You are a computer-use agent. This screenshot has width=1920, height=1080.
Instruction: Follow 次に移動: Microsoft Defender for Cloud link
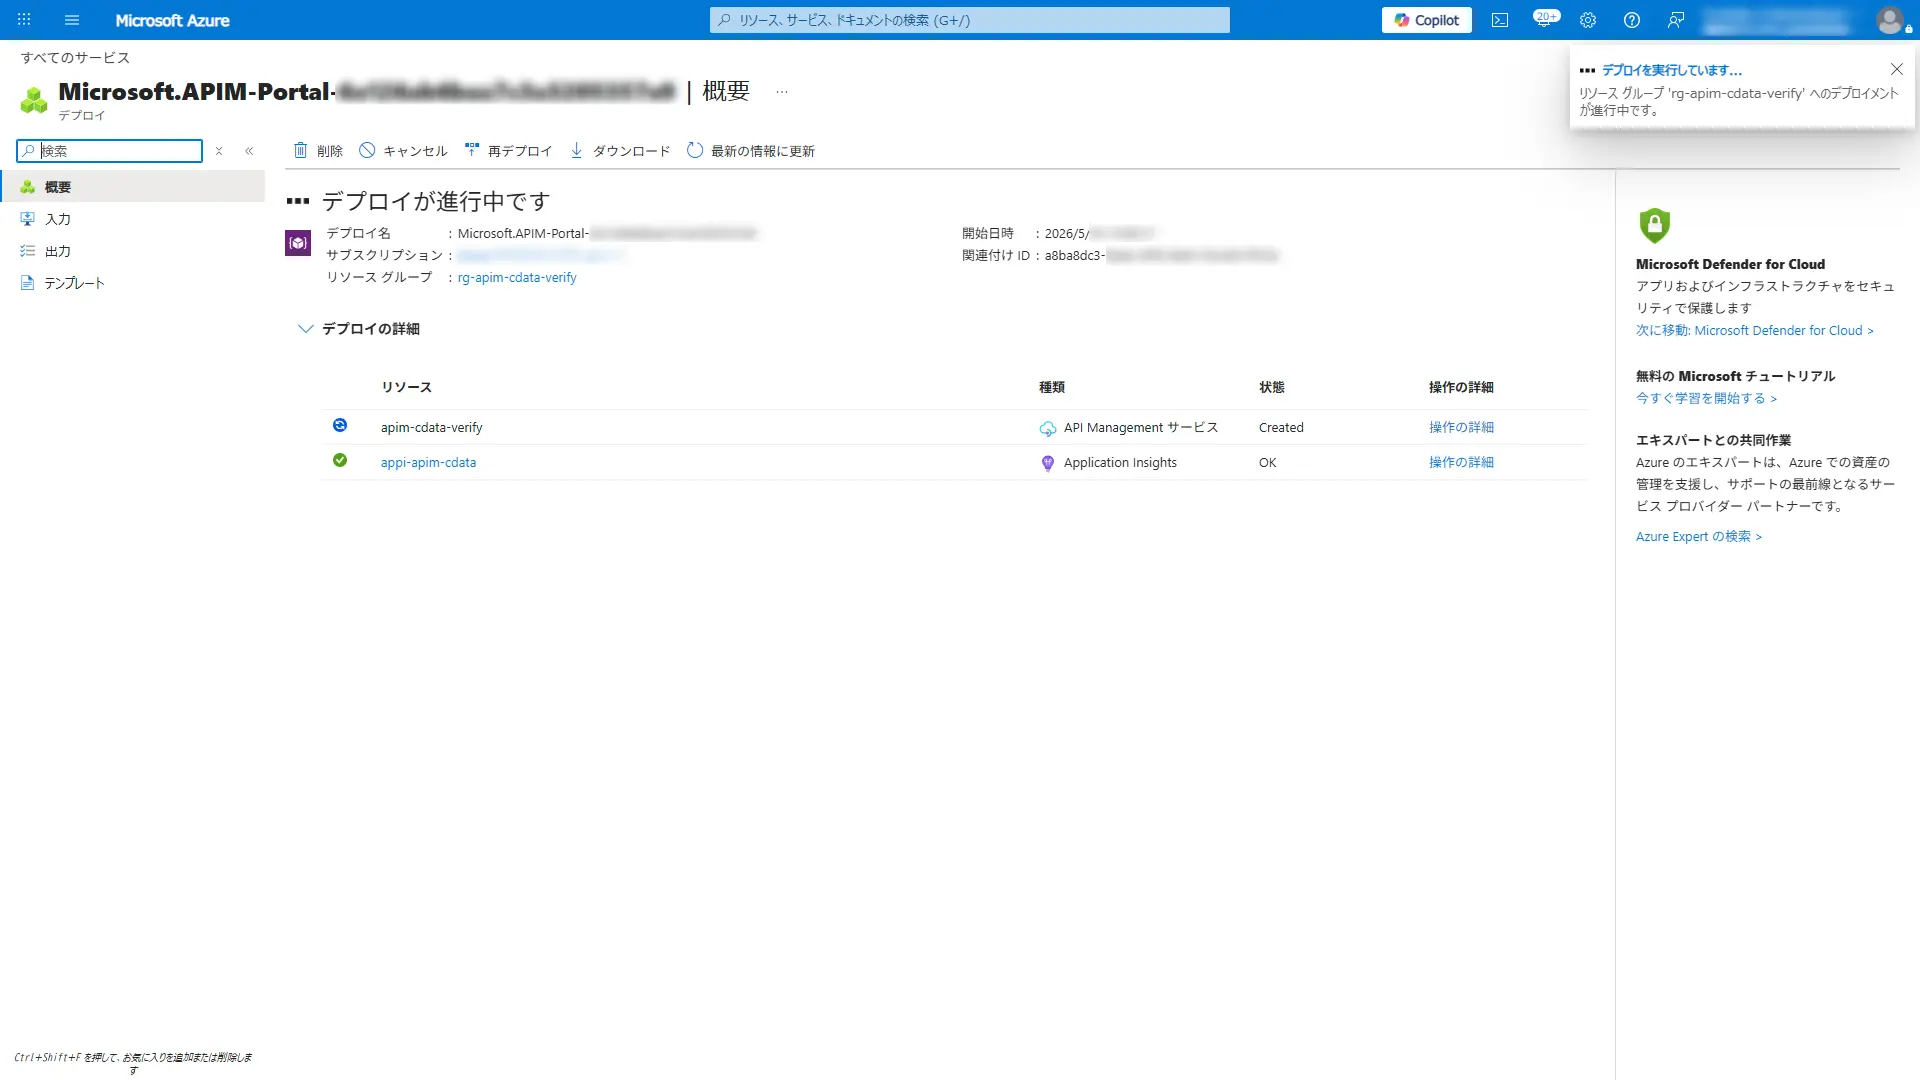coord(1755,331)
